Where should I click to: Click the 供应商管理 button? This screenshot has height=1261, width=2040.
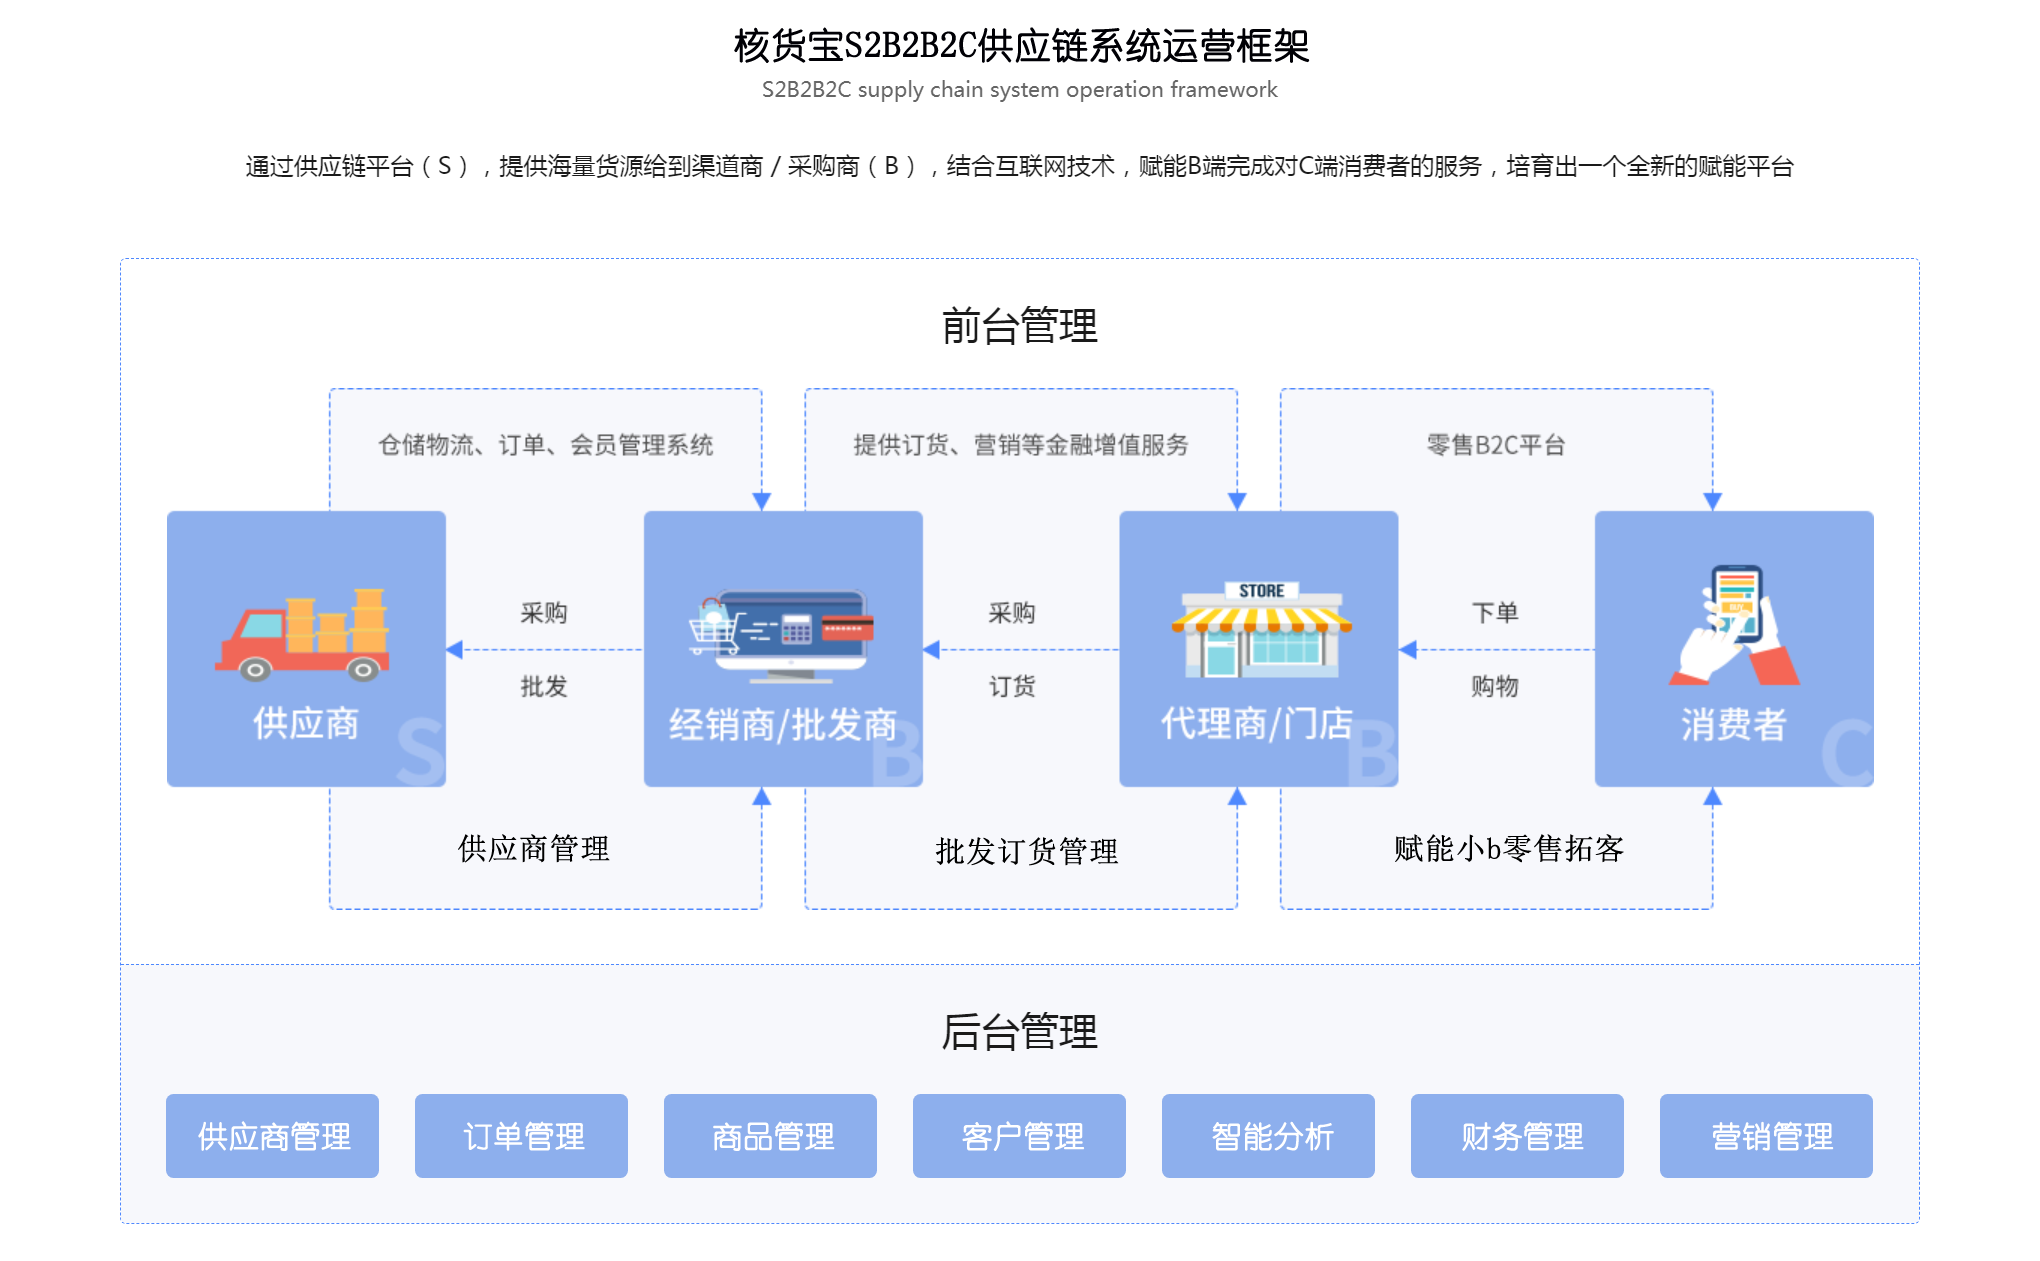(x=272, y=1135)
